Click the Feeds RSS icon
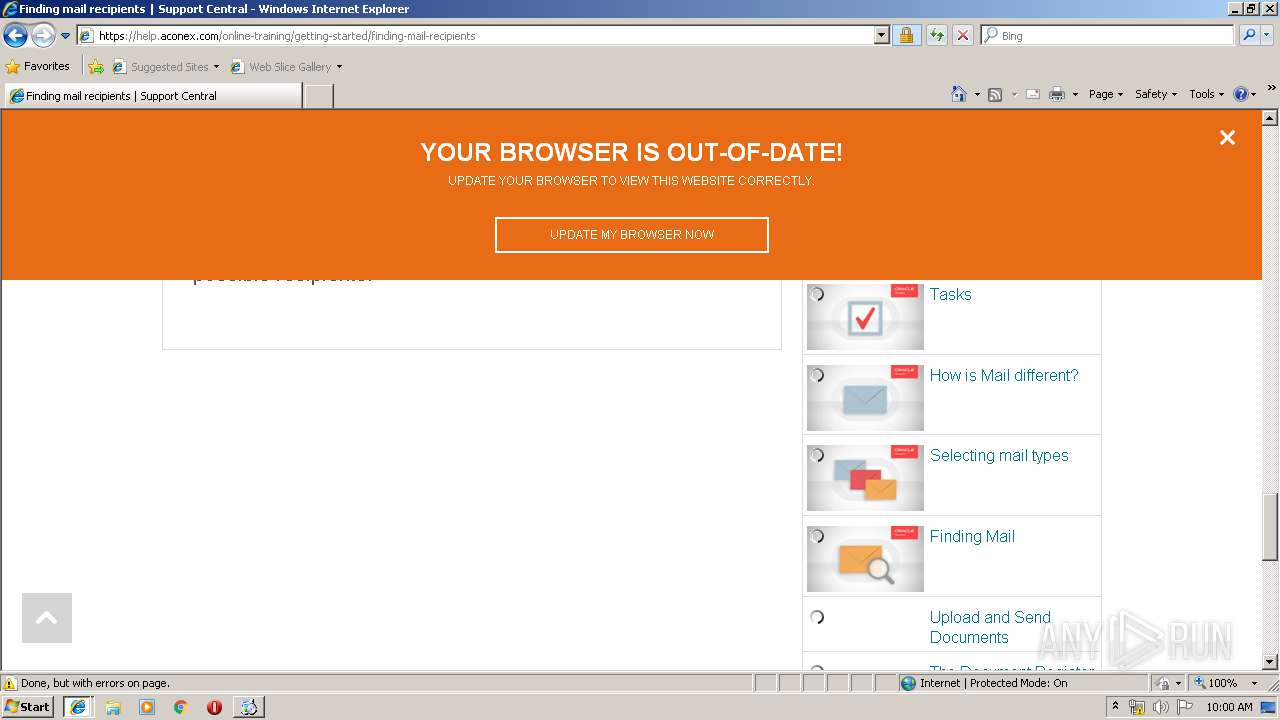1280x720 pixels. coord(995,94)
